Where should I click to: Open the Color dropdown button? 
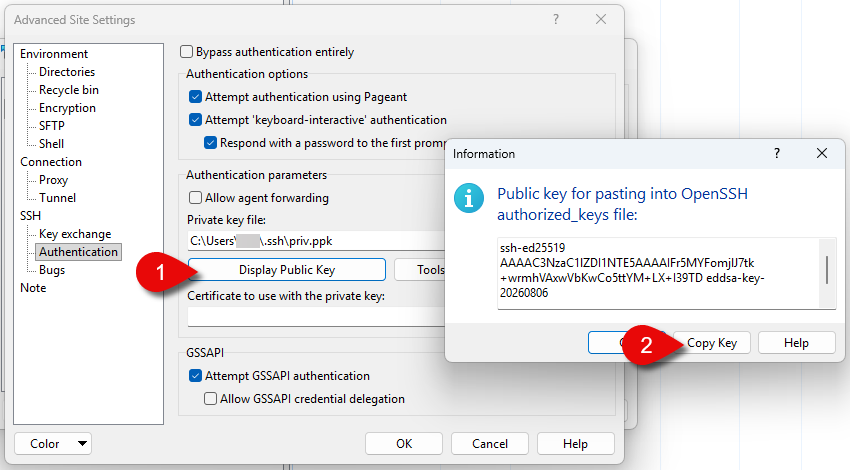click(x=53, y=443)
